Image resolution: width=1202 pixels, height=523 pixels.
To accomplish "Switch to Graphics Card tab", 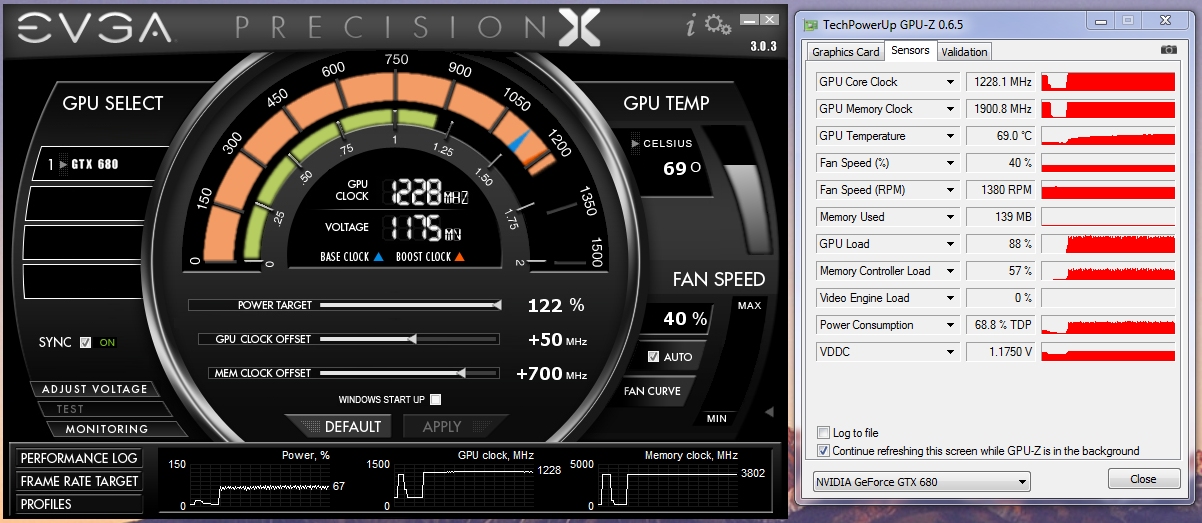I will click(846, 52).
